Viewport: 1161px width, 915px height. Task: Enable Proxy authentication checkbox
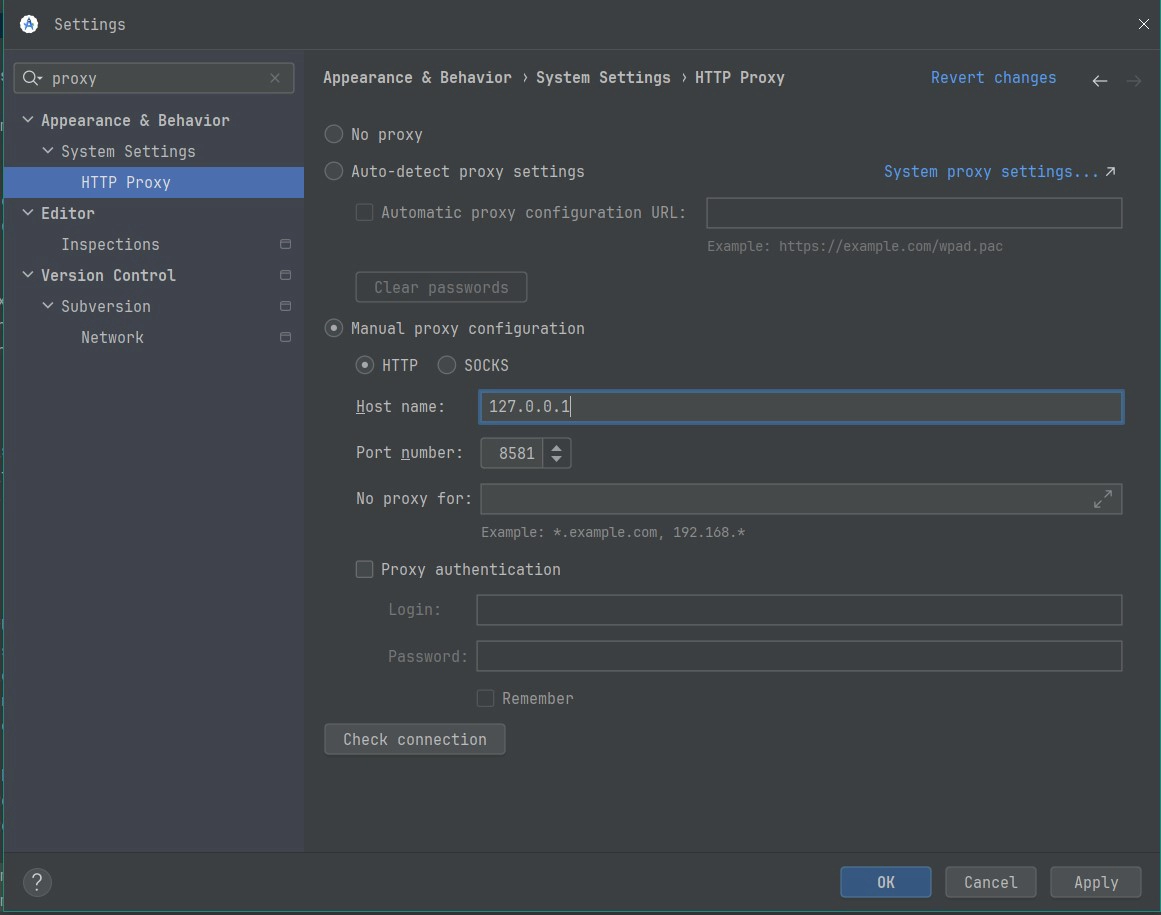364,569
